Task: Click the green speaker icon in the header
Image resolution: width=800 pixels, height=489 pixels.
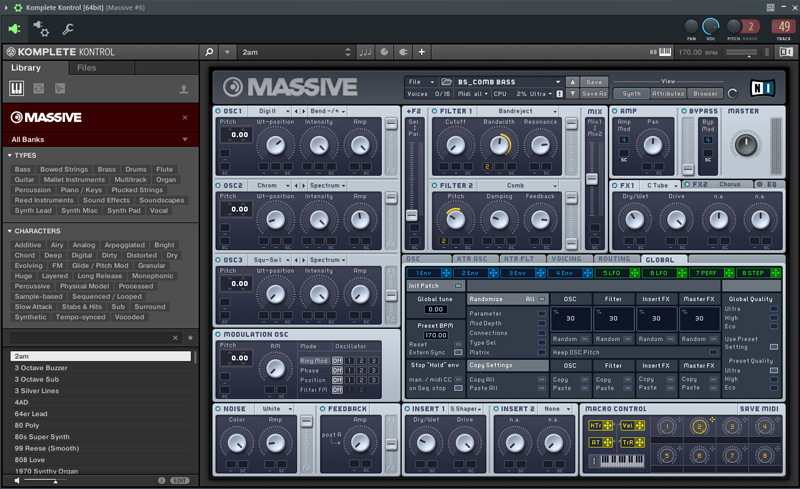Action: point(14,29)
